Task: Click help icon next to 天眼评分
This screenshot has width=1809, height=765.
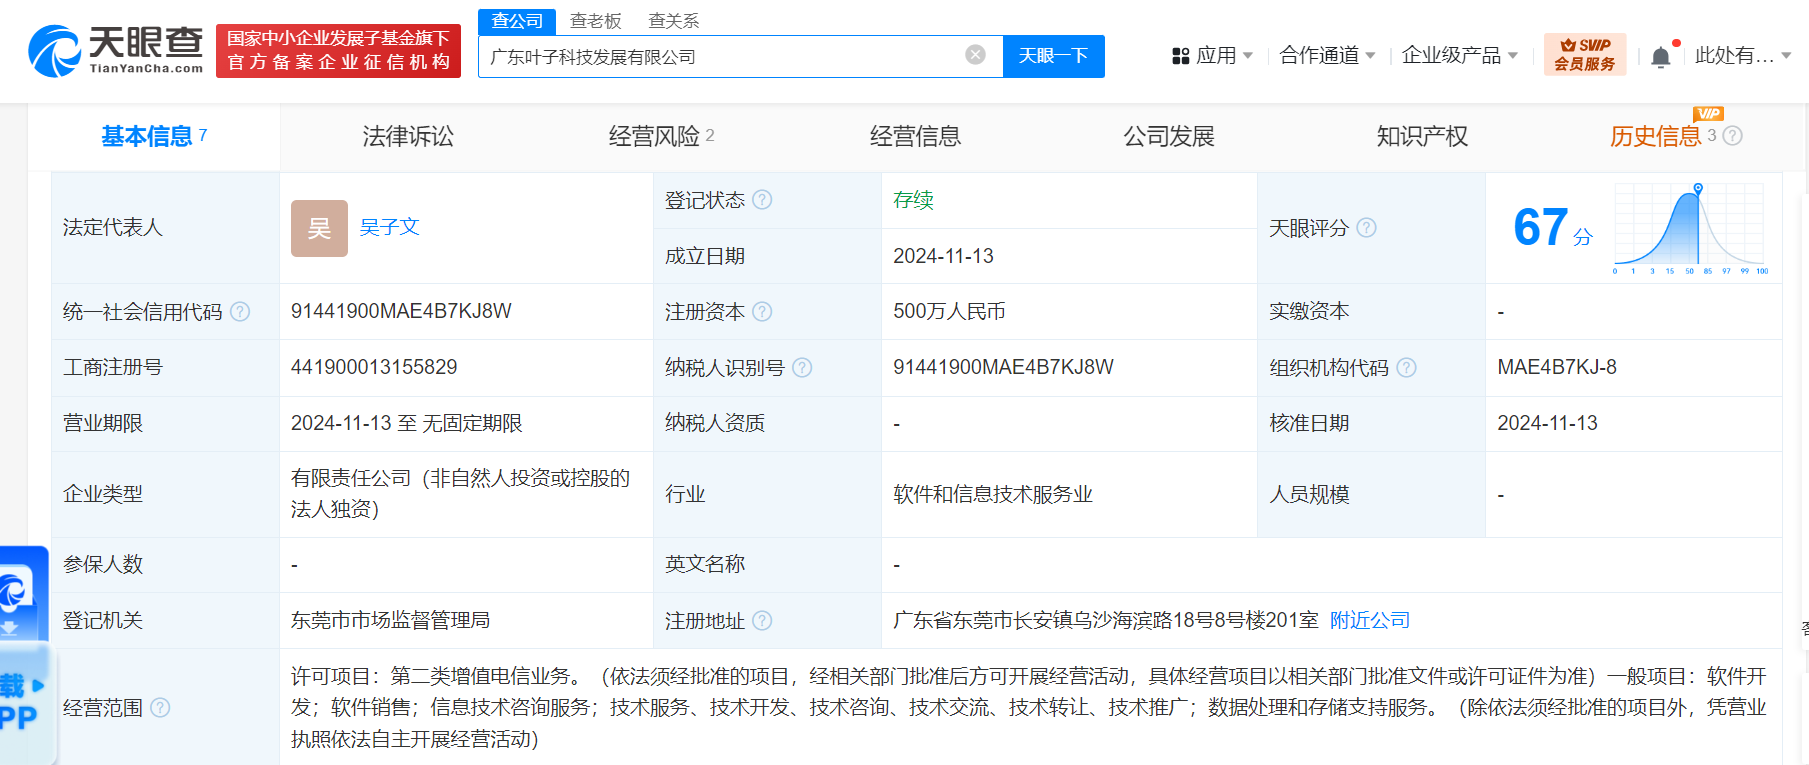Action: (1366, 228)
